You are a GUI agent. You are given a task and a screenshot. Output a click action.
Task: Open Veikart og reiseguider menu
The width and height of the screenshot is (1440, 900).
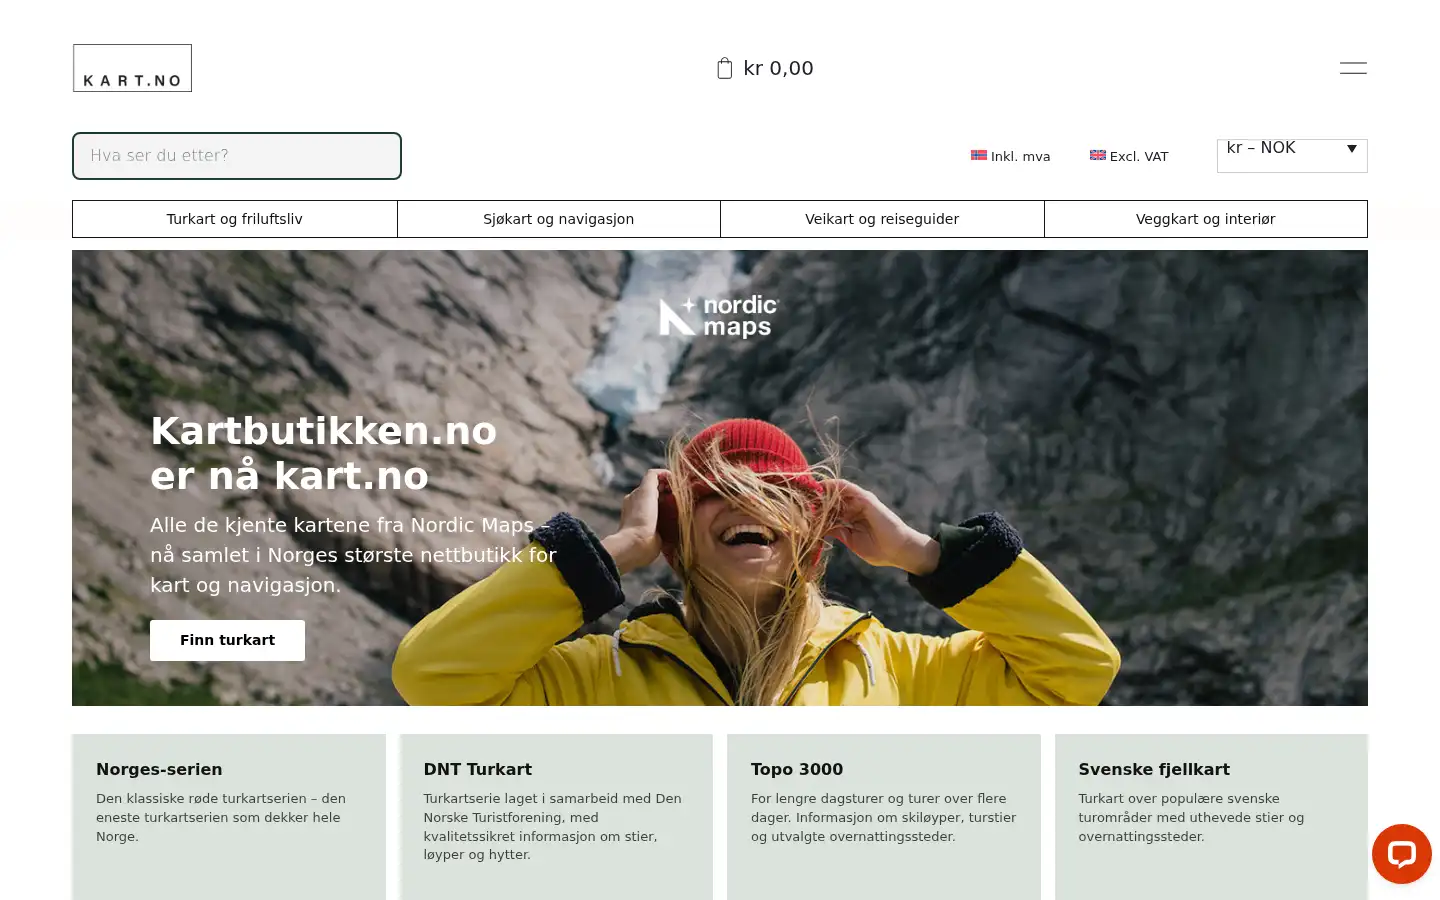click(882, 219)
